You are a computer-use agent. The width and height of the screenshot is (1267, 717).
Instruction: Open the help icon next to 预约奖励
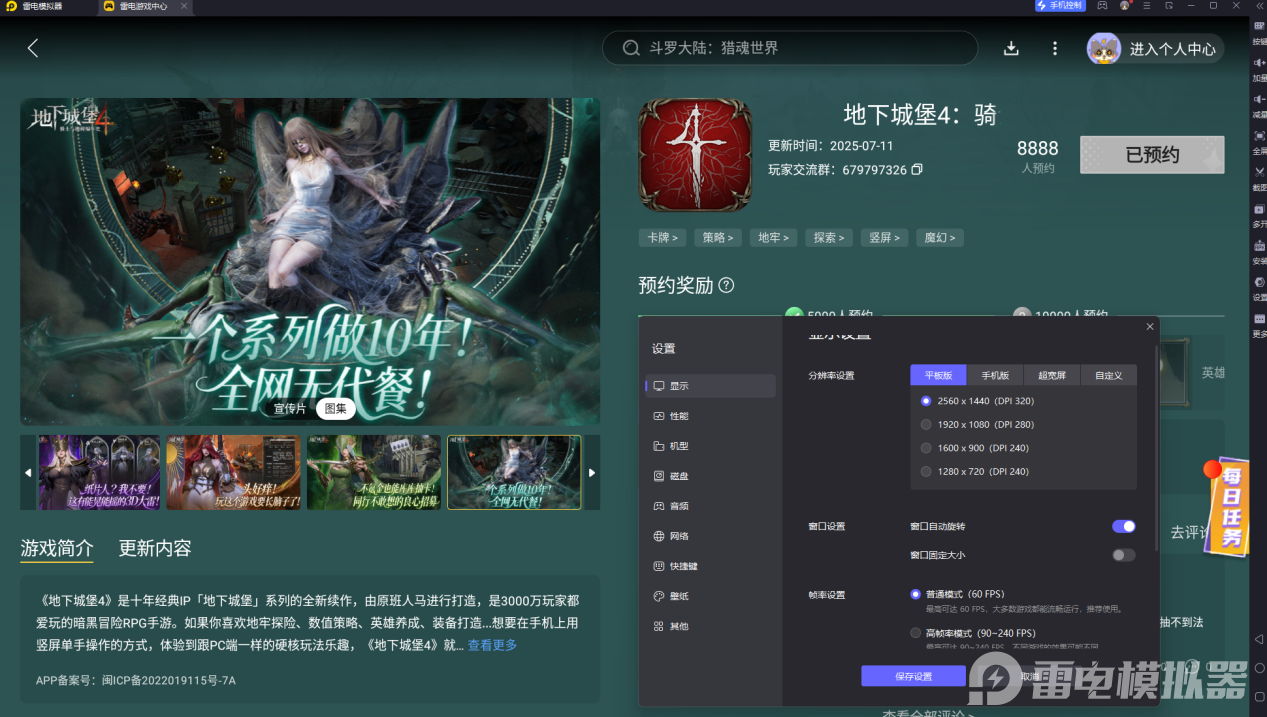point(726,285)
